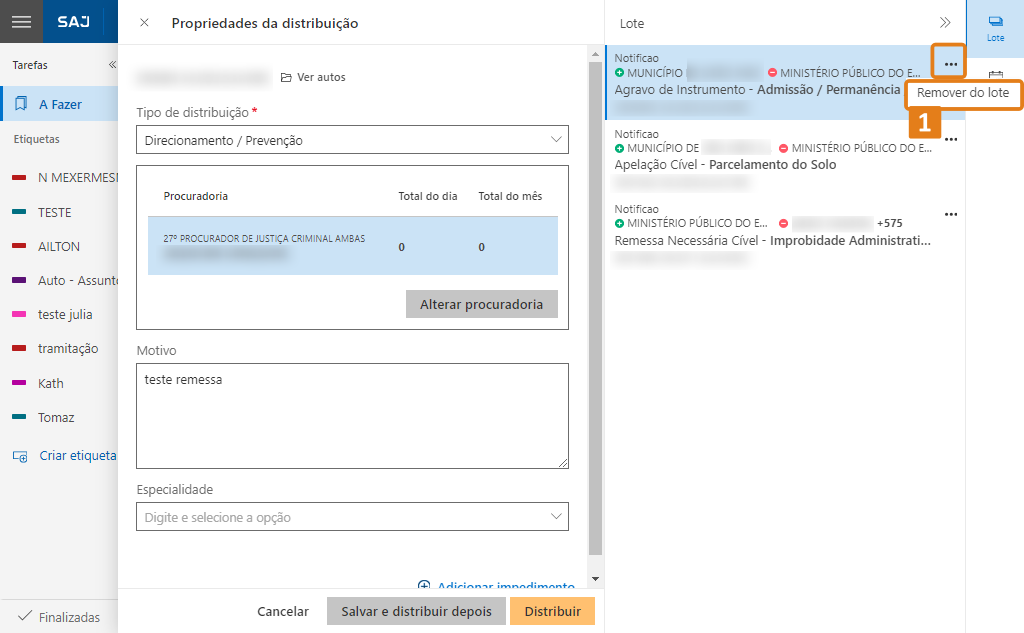The width and height of the screenshot is (1024, 633).
Task: Click the plus icon for Adicionar impedimento
Action: [x=424, y=587]
